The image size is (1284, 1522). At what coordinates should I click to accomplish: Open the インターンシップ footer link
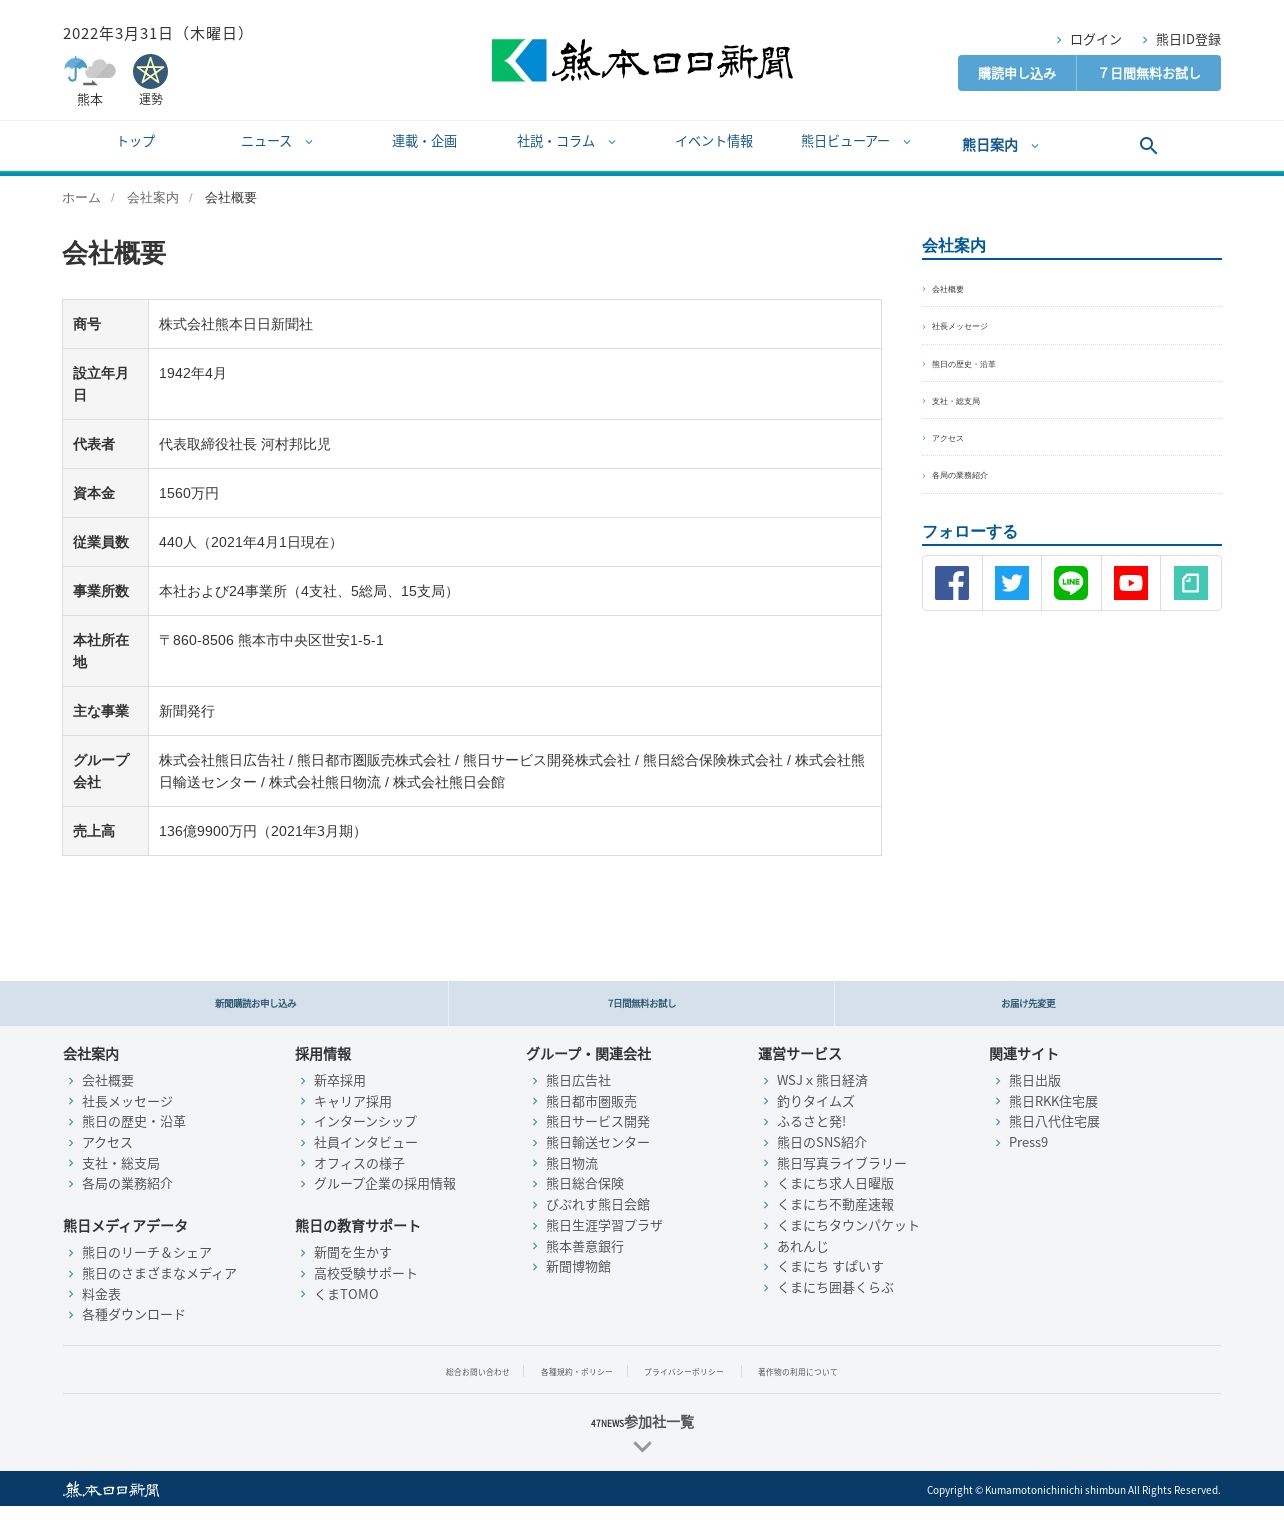[365, 1122]
